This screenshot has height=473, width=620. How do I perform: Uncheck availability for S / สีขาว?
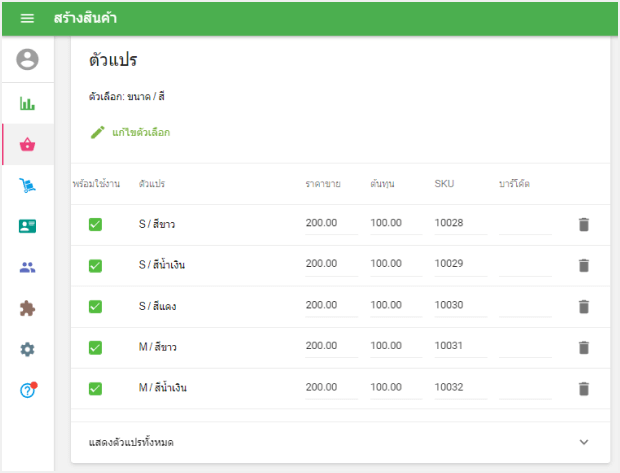click(x=95, y=224)
